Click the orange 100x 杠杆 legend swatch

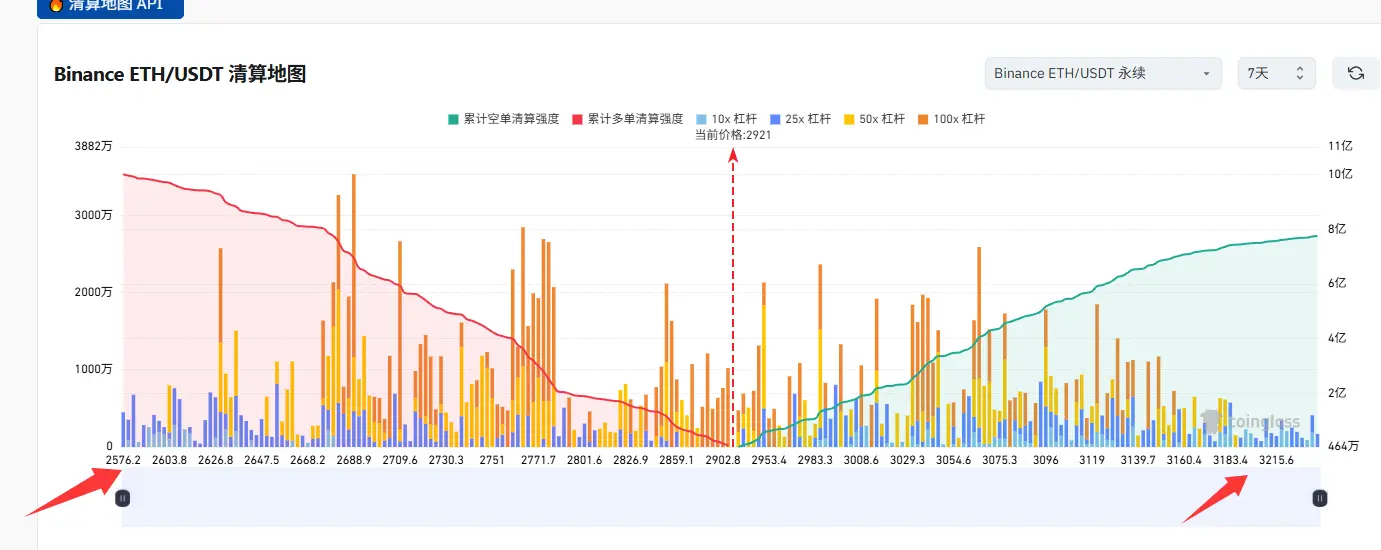922,119
